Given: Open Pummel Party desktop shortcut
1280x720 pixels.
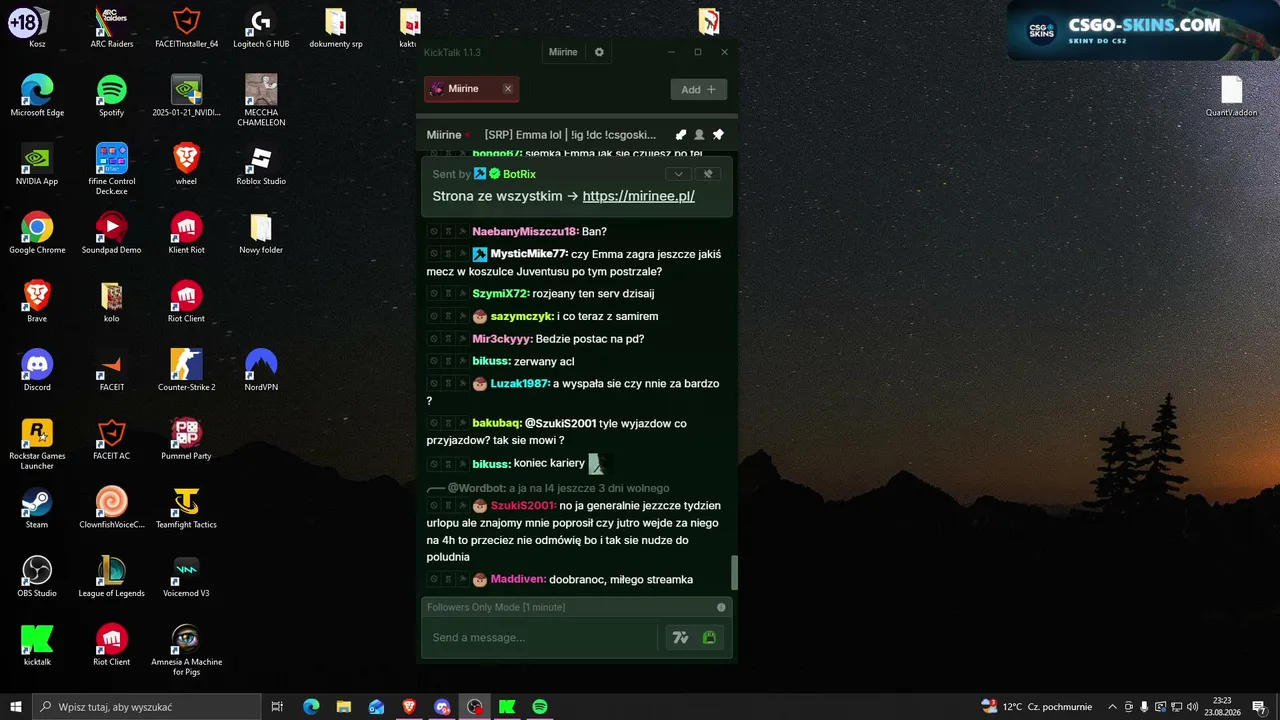Looking at the screenshot, I should point(186,439).
